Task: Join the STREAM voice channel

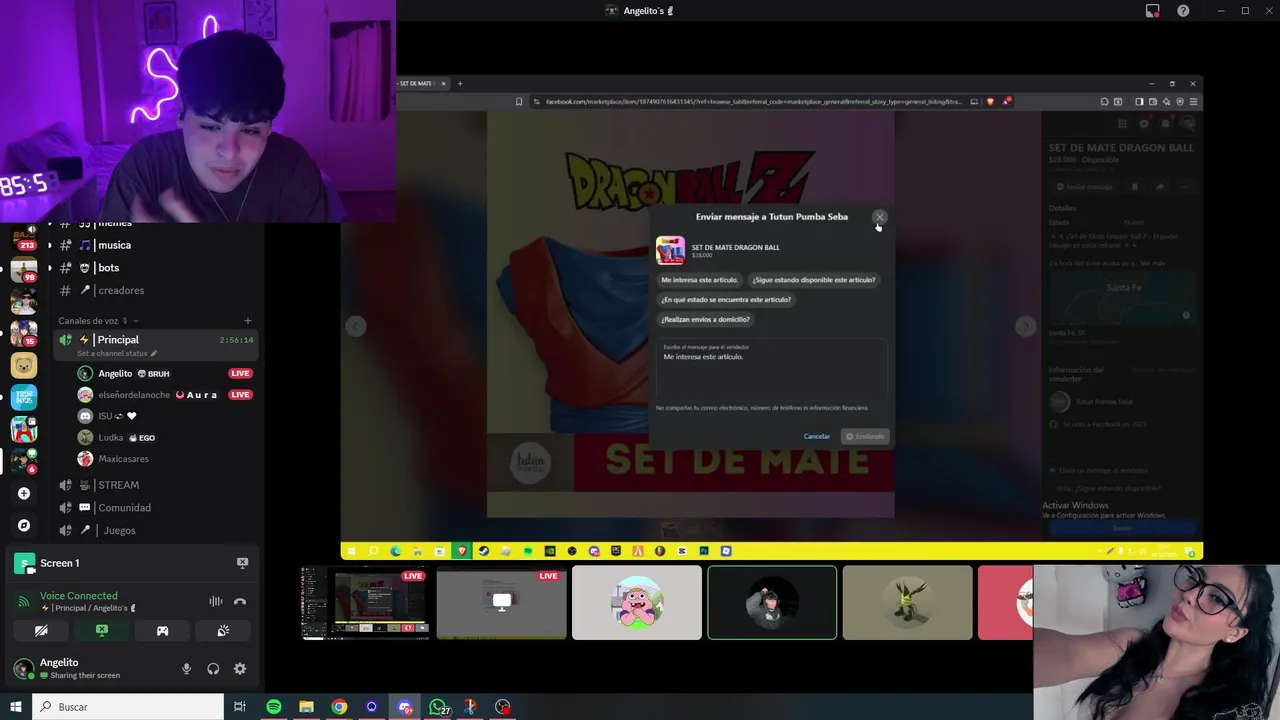Action: pos(118,485)
